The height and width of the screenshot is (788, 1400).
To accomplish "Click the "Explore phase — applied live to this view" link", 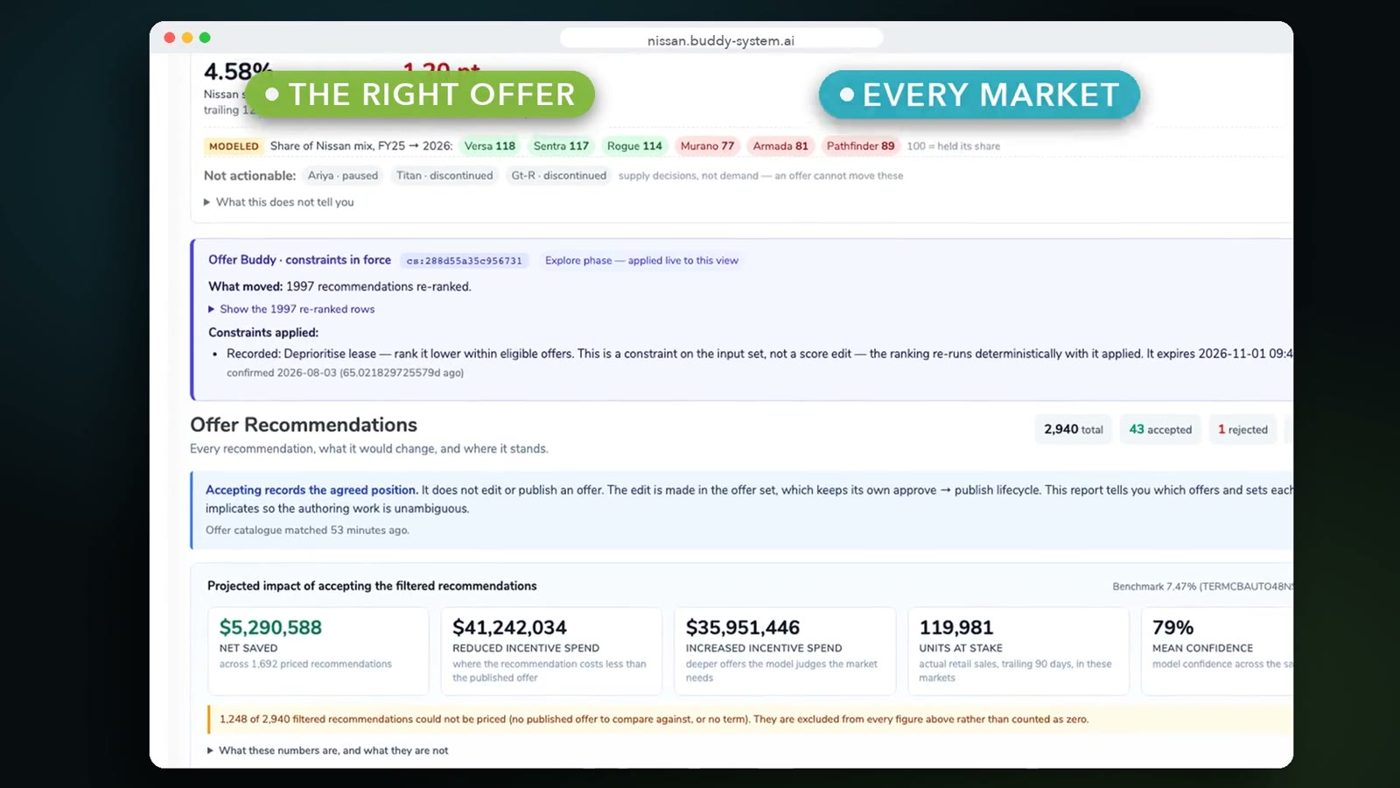I will pyautogui.click(x=642, y=260).
